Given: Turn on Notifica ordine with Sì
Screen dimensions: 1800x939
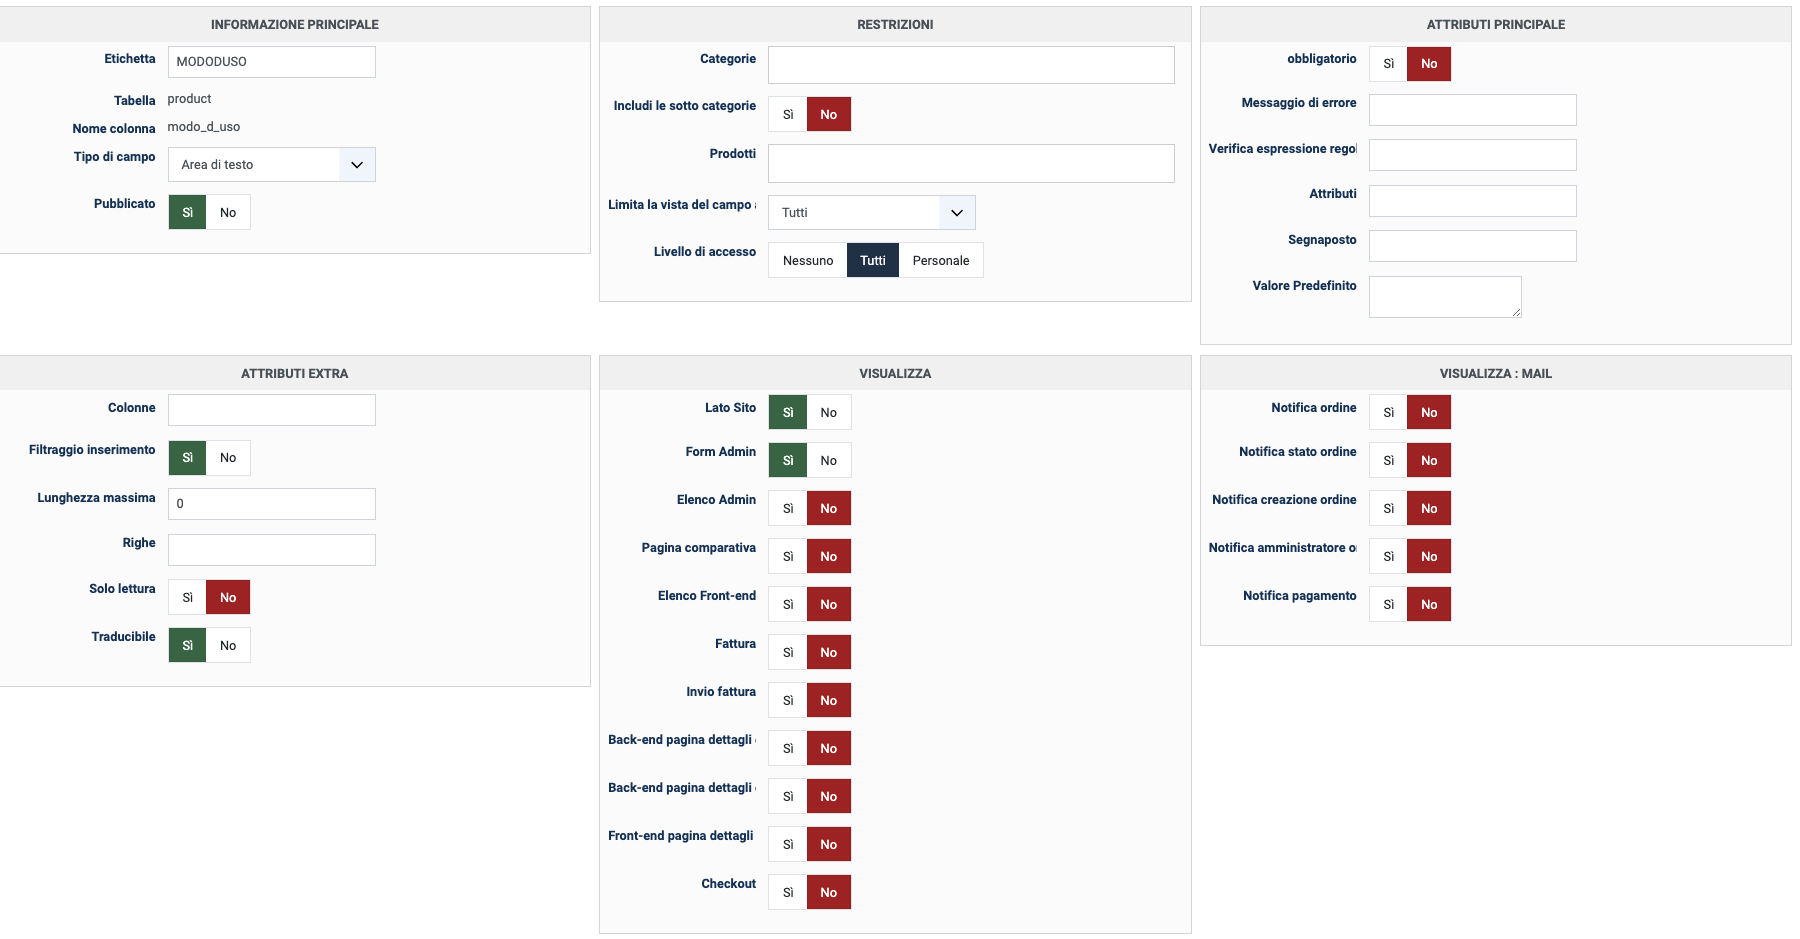Looking at the screenshot, I should tap(1388, 413).
